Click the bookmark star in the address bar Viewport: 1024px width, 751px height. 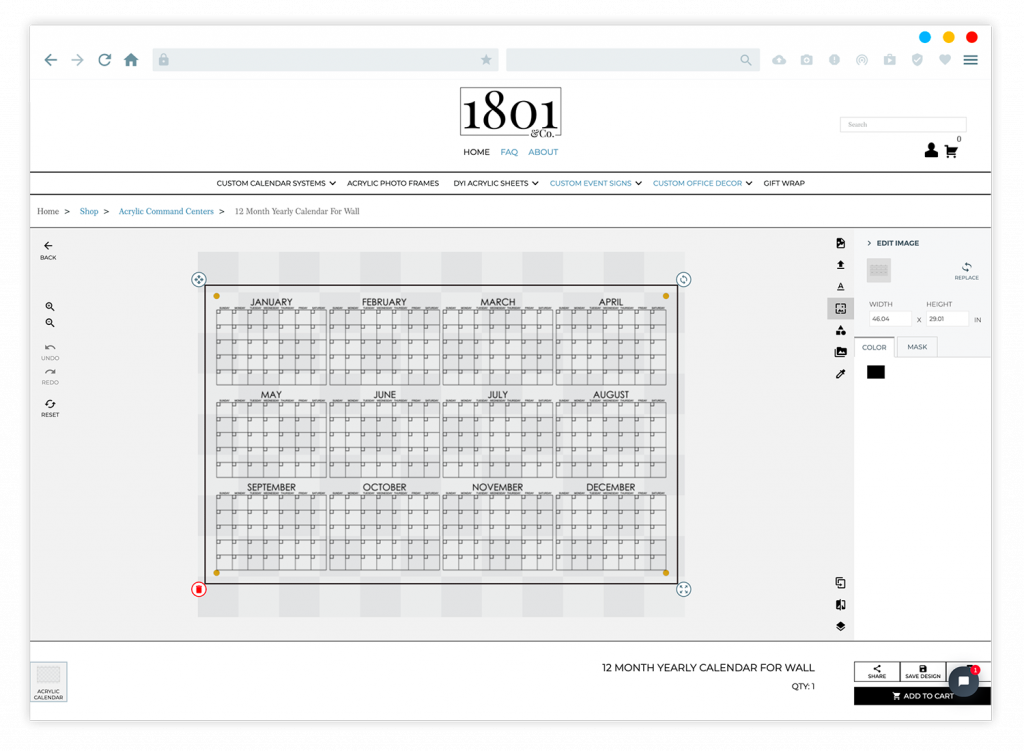coord(486,60)
